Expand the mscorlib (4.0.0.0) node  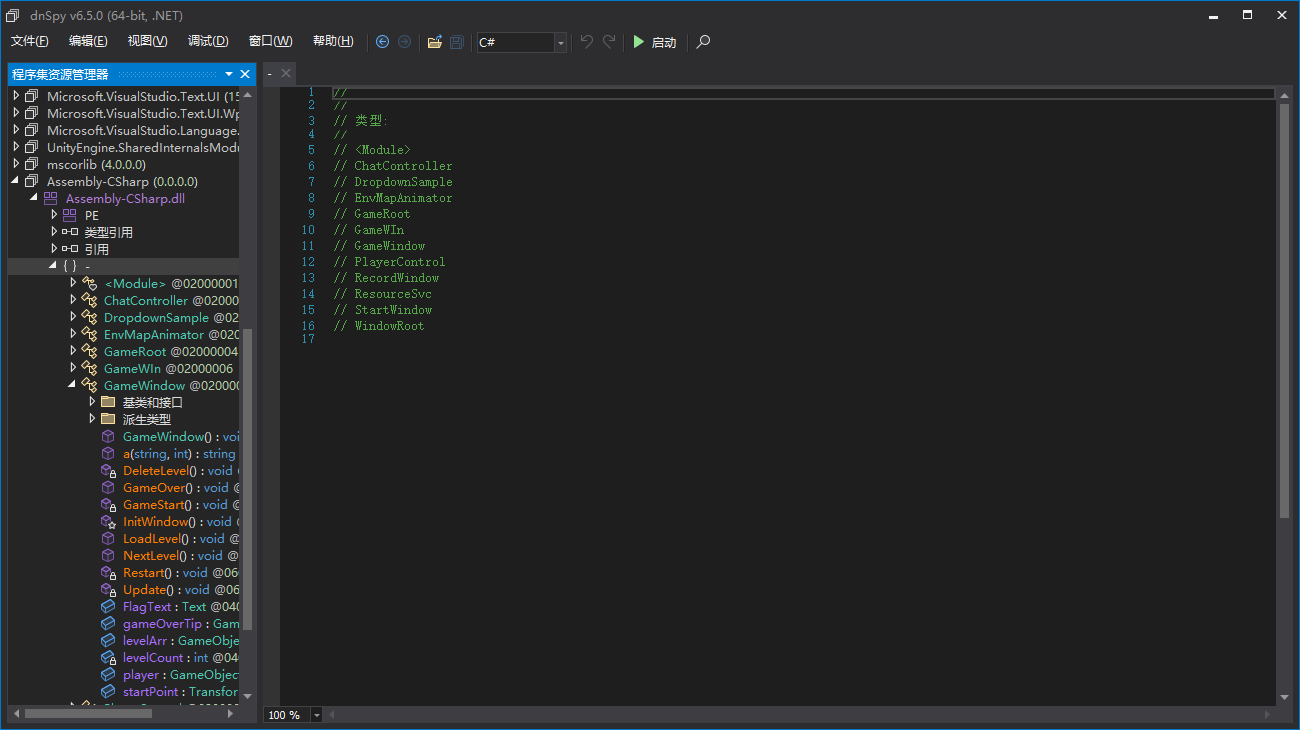click(16, 164)
